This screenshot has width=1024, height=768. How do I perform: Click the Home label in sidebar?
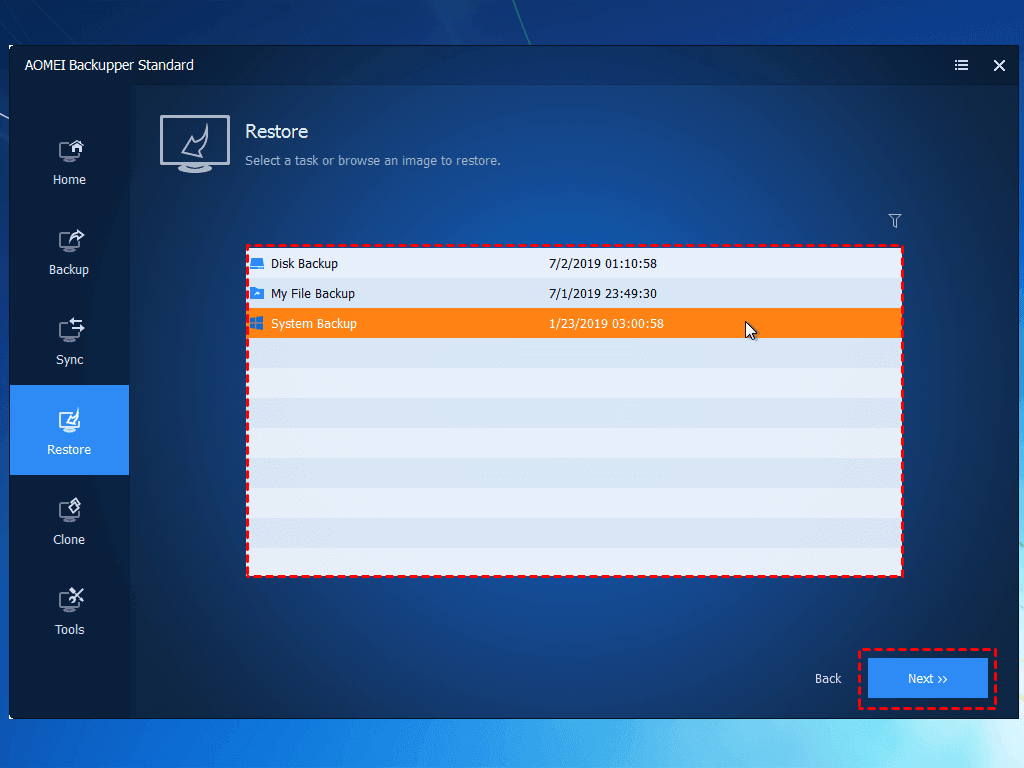pyautogui.click(x=69, y=180)
